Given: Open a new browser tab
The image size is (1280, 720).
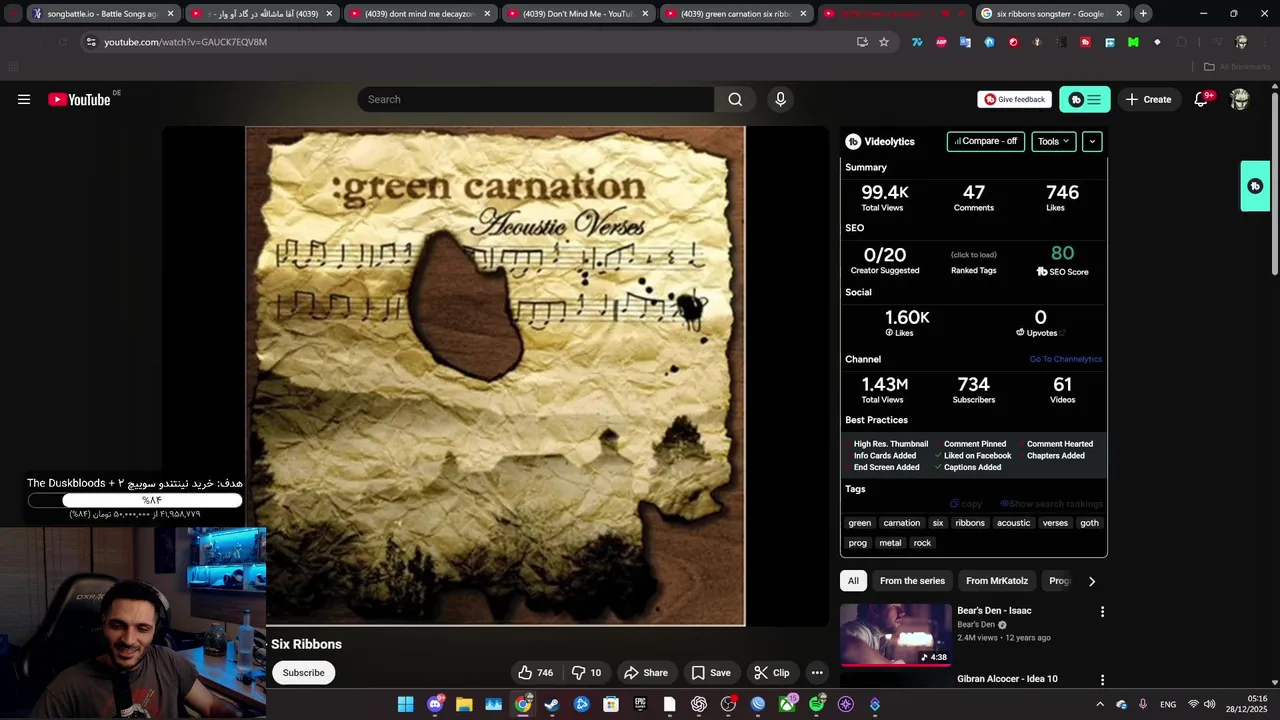Looking at the screenshot, I should pyautogui.click(x=1143, y=14).
